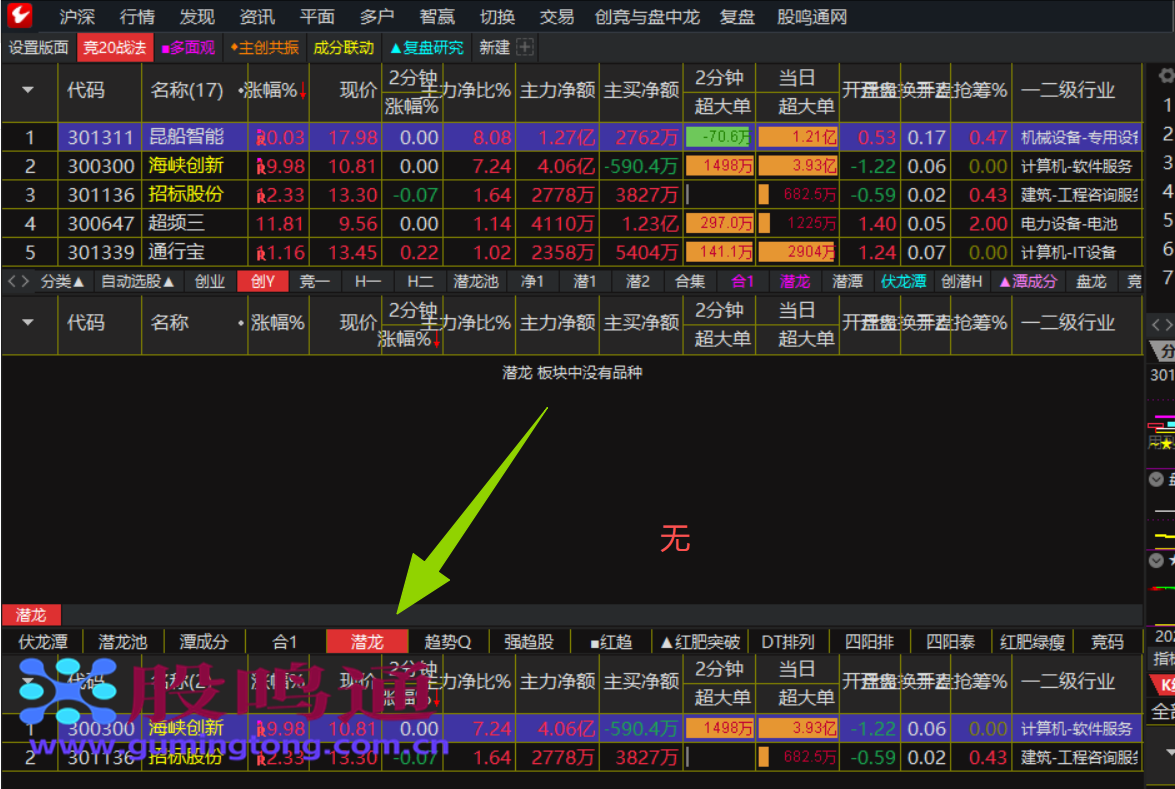1175x789 pixels.
Task: Click 海峡创新's orange 1498万 bar in top table
Action: pos(719,166)
